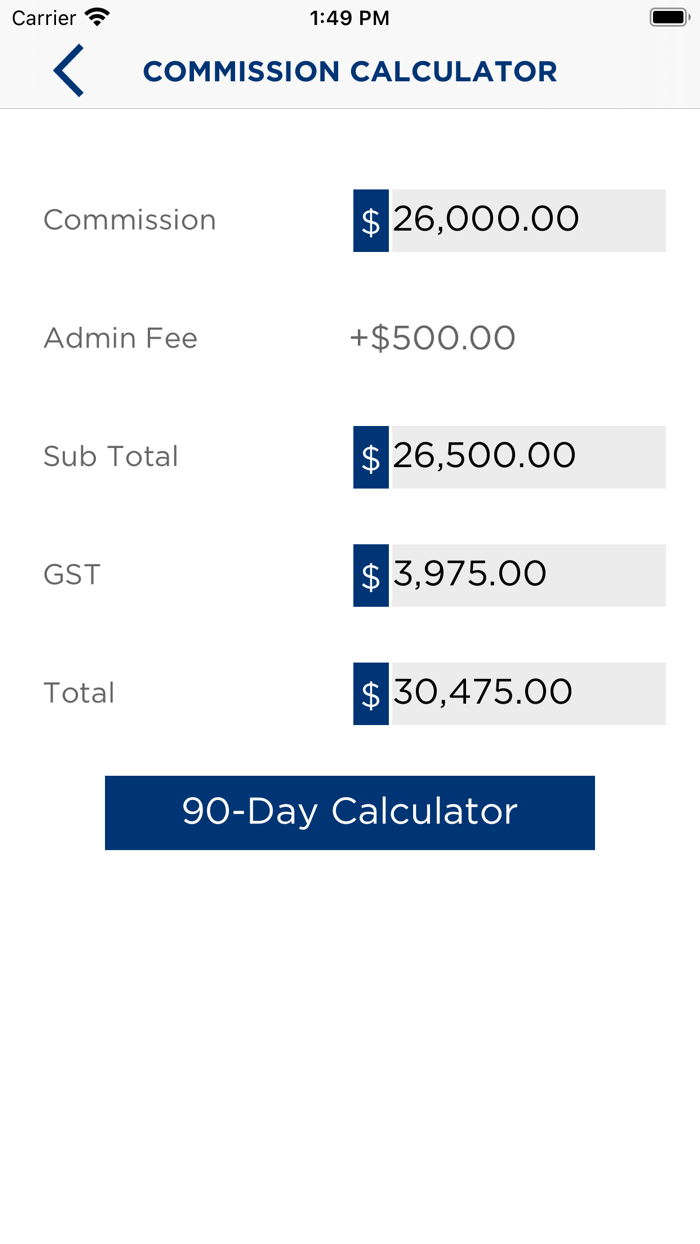
Task: Click the Admin Fee label
Action: (120, 338)
